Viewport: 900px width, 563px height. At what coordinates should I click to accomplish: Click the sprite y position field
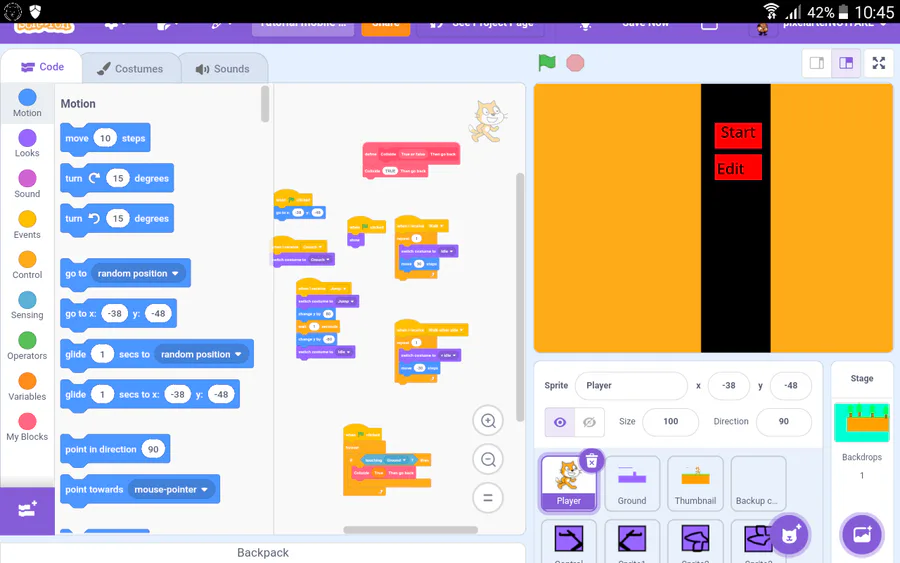point(791,386)
